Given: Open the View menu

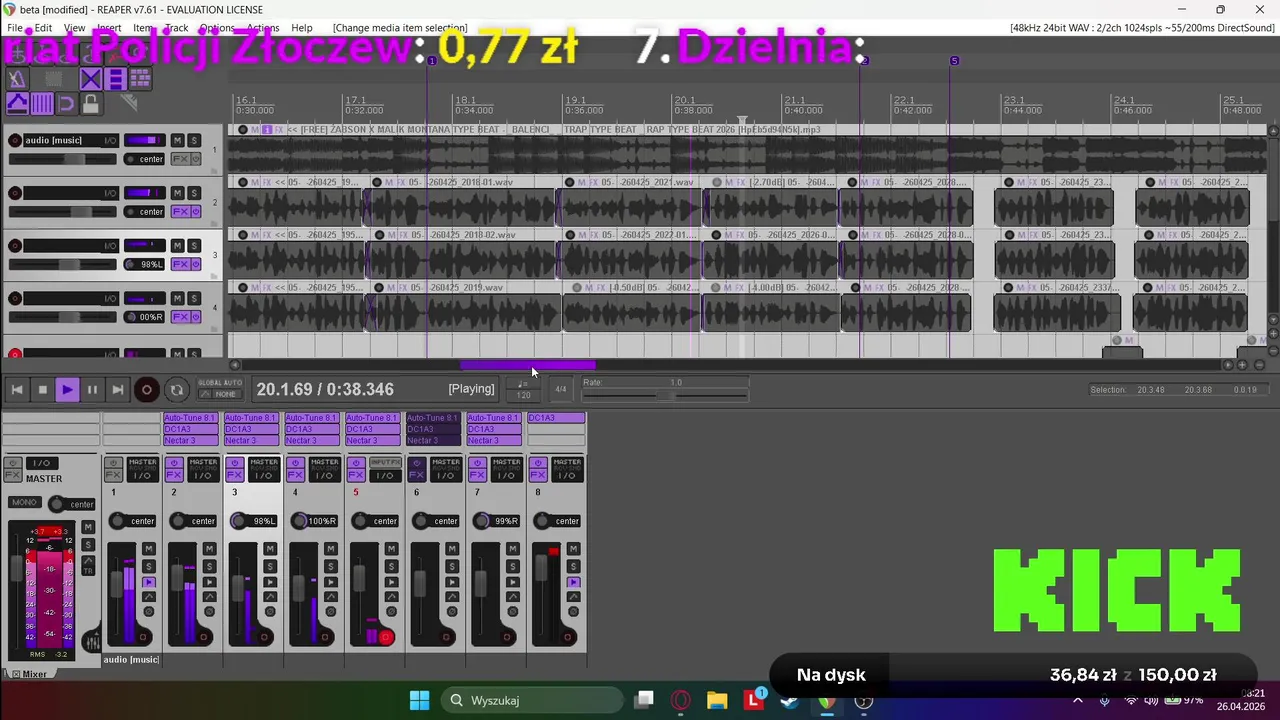Looking at the screenshot, I should (75, 28).
